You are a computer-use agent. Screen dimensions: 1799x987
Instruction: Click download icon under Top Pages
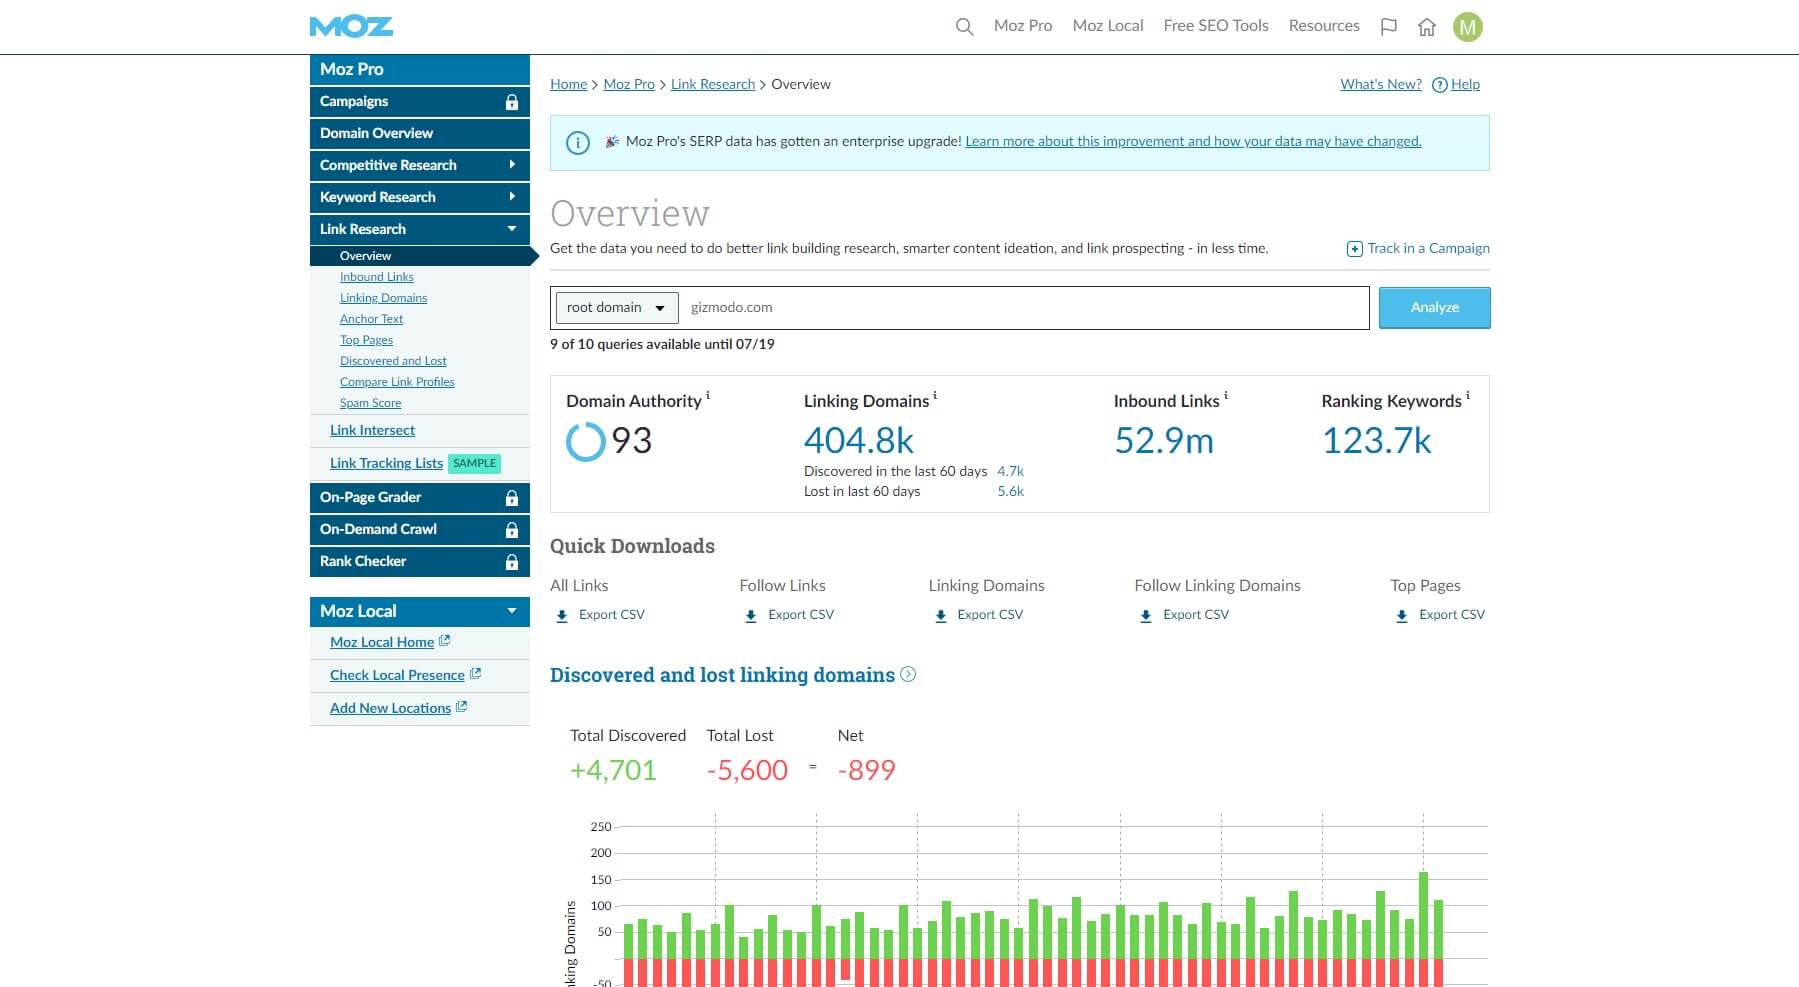1402,616
